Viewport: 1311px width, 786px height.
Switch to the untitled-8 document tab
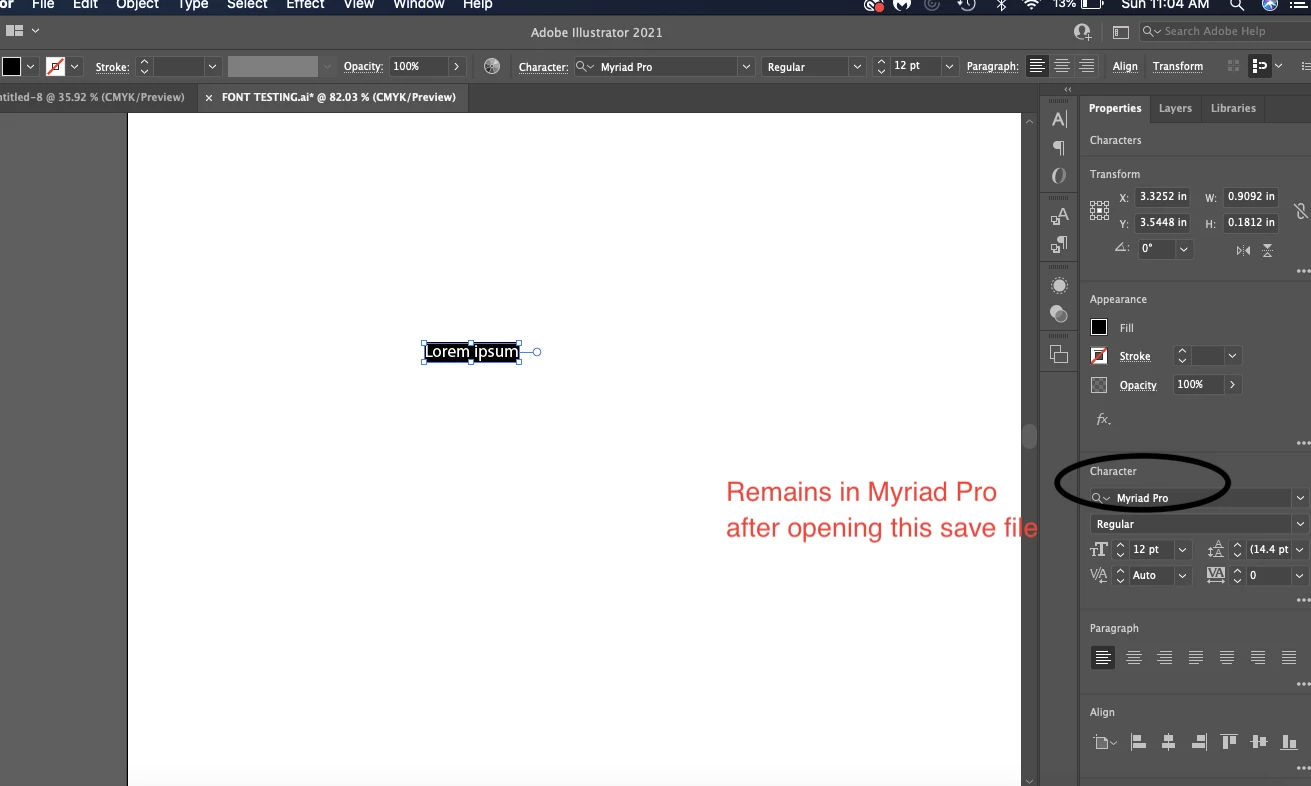(x=93, y=98)
